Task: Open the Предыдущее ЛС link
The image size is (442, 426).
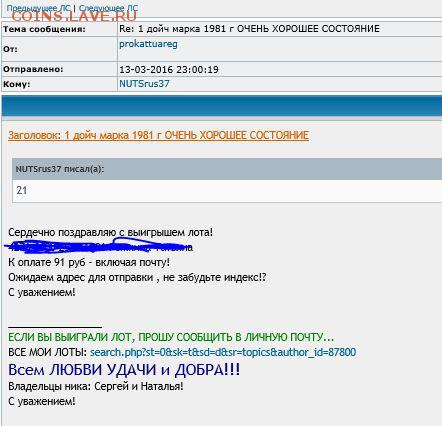Action: [38, 8]
